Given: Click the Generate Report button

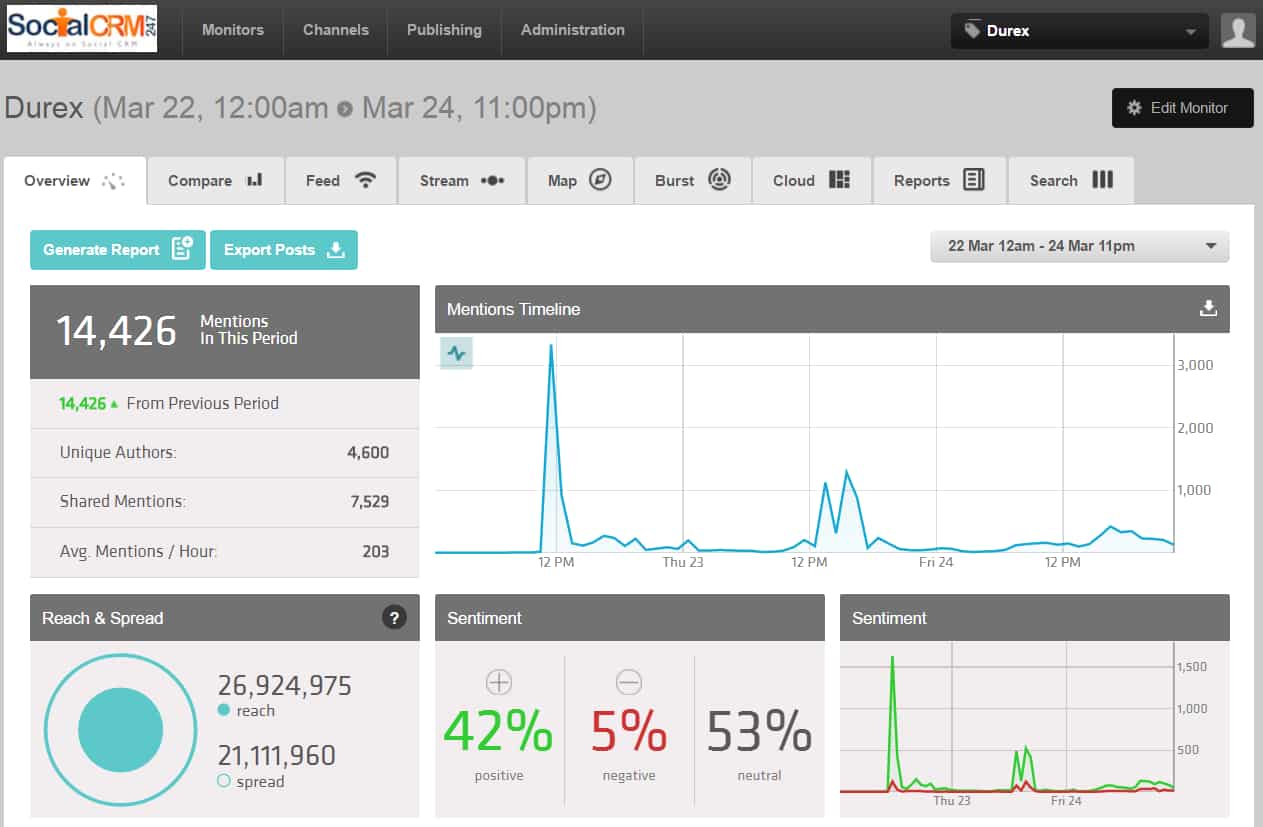Looking at the screenshot, I should point(118,250).
